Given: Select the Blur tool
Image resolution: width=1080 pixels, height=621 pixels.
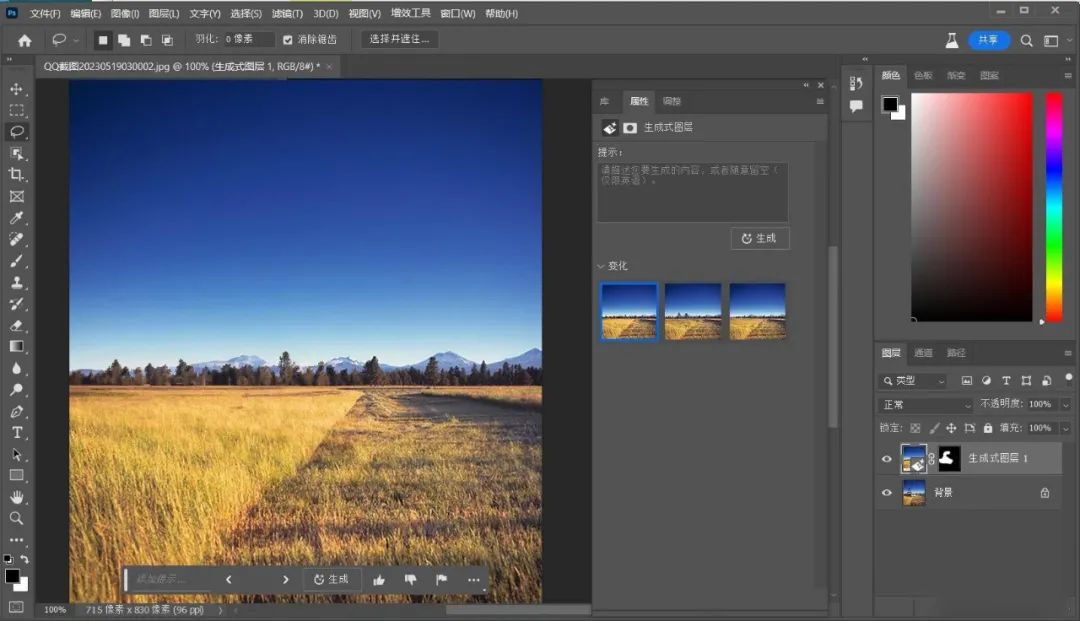Looking at the screenshot, I should pos(17,368).
